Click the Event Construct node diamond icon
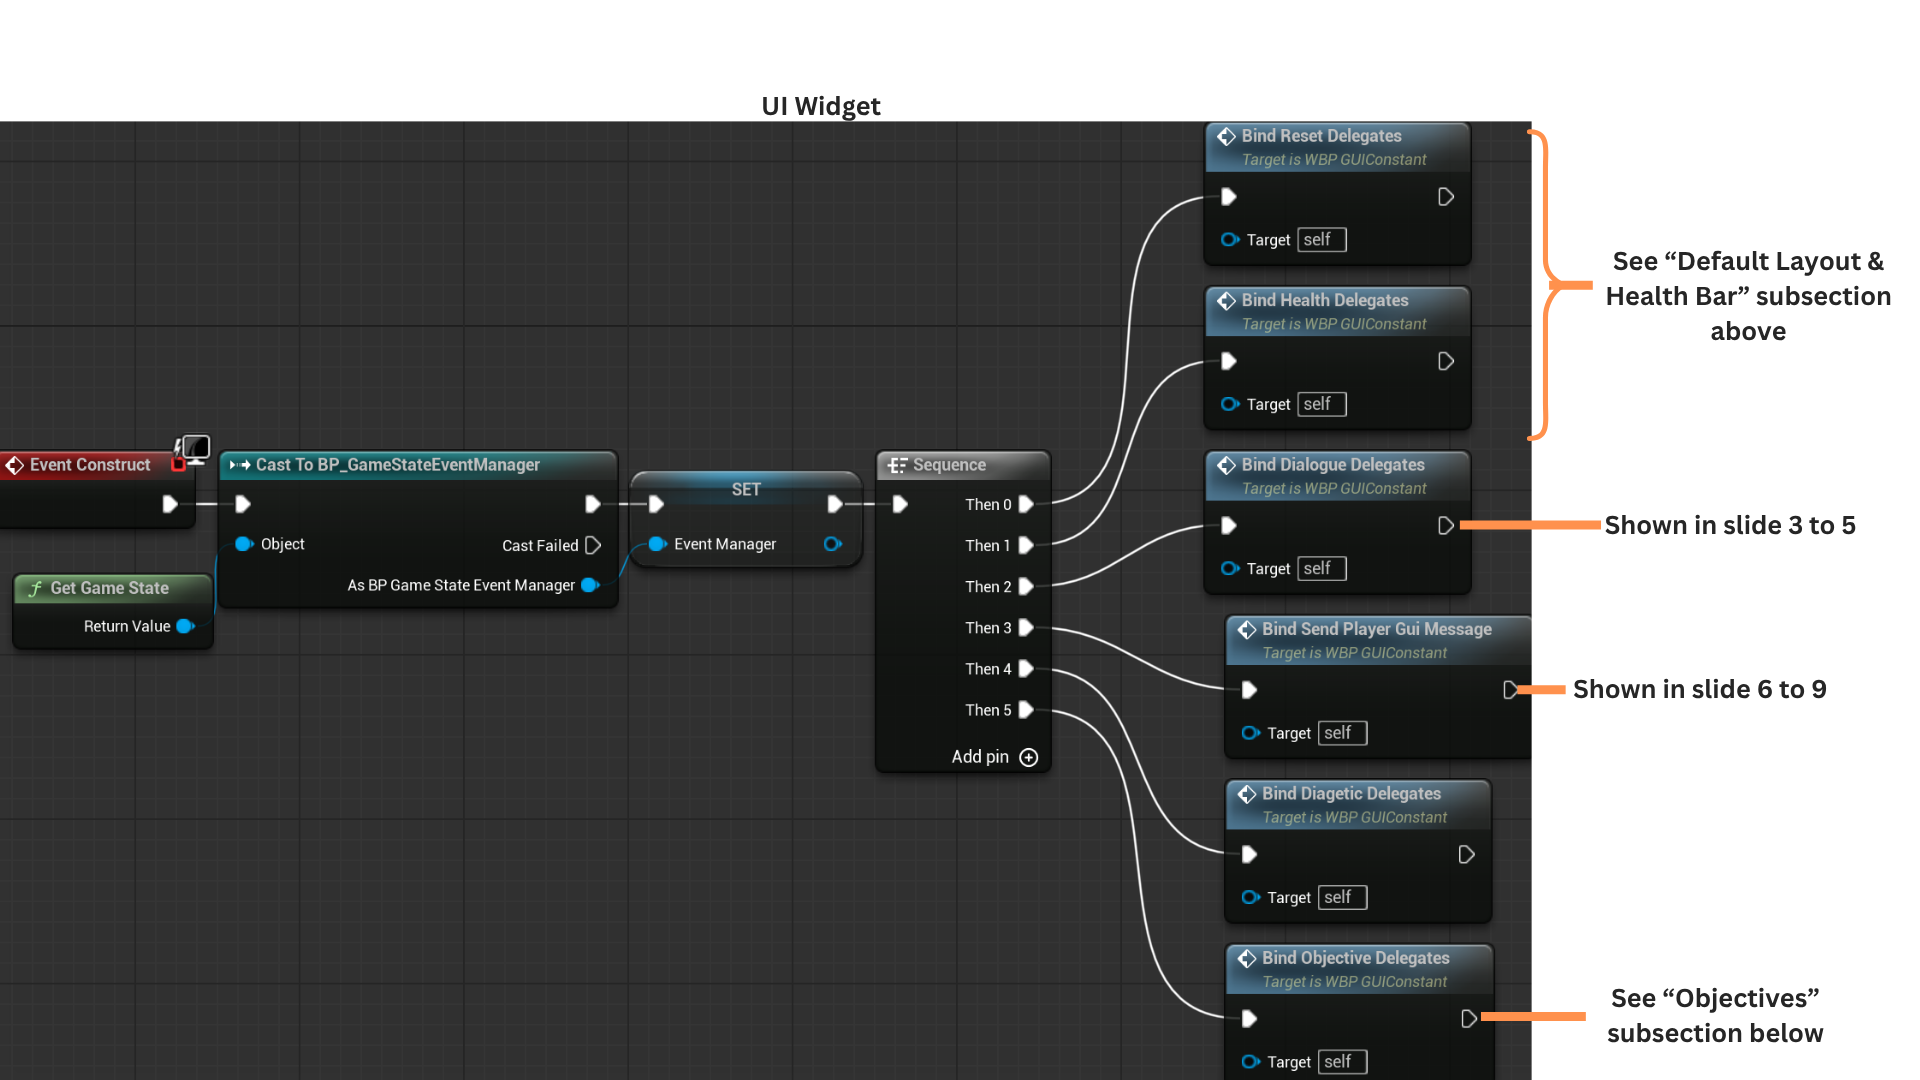 (15, 465)
